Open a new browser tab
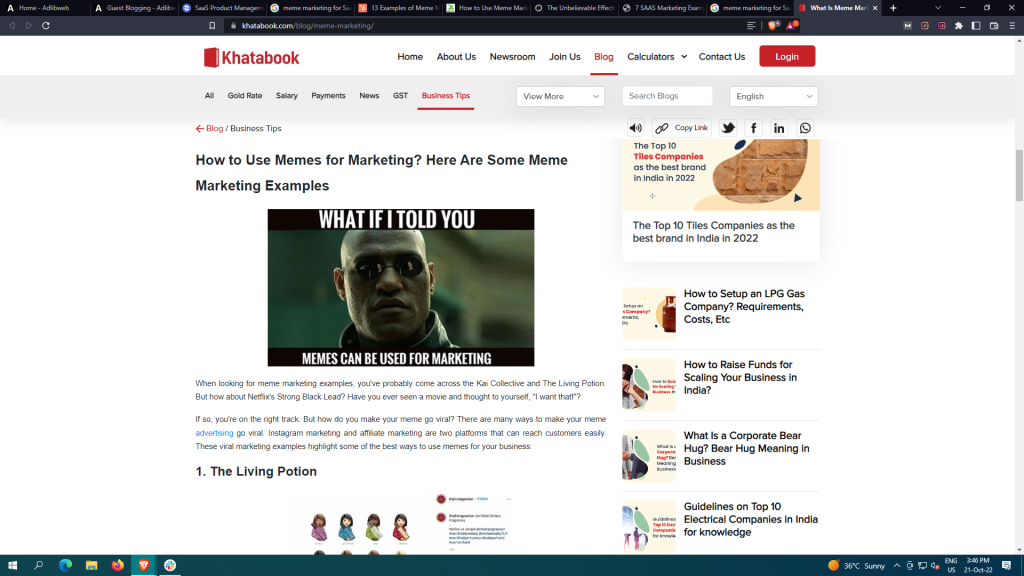The width and height of the screenshot is (1024, 576). pyautogui.click(x=893, y=8)
